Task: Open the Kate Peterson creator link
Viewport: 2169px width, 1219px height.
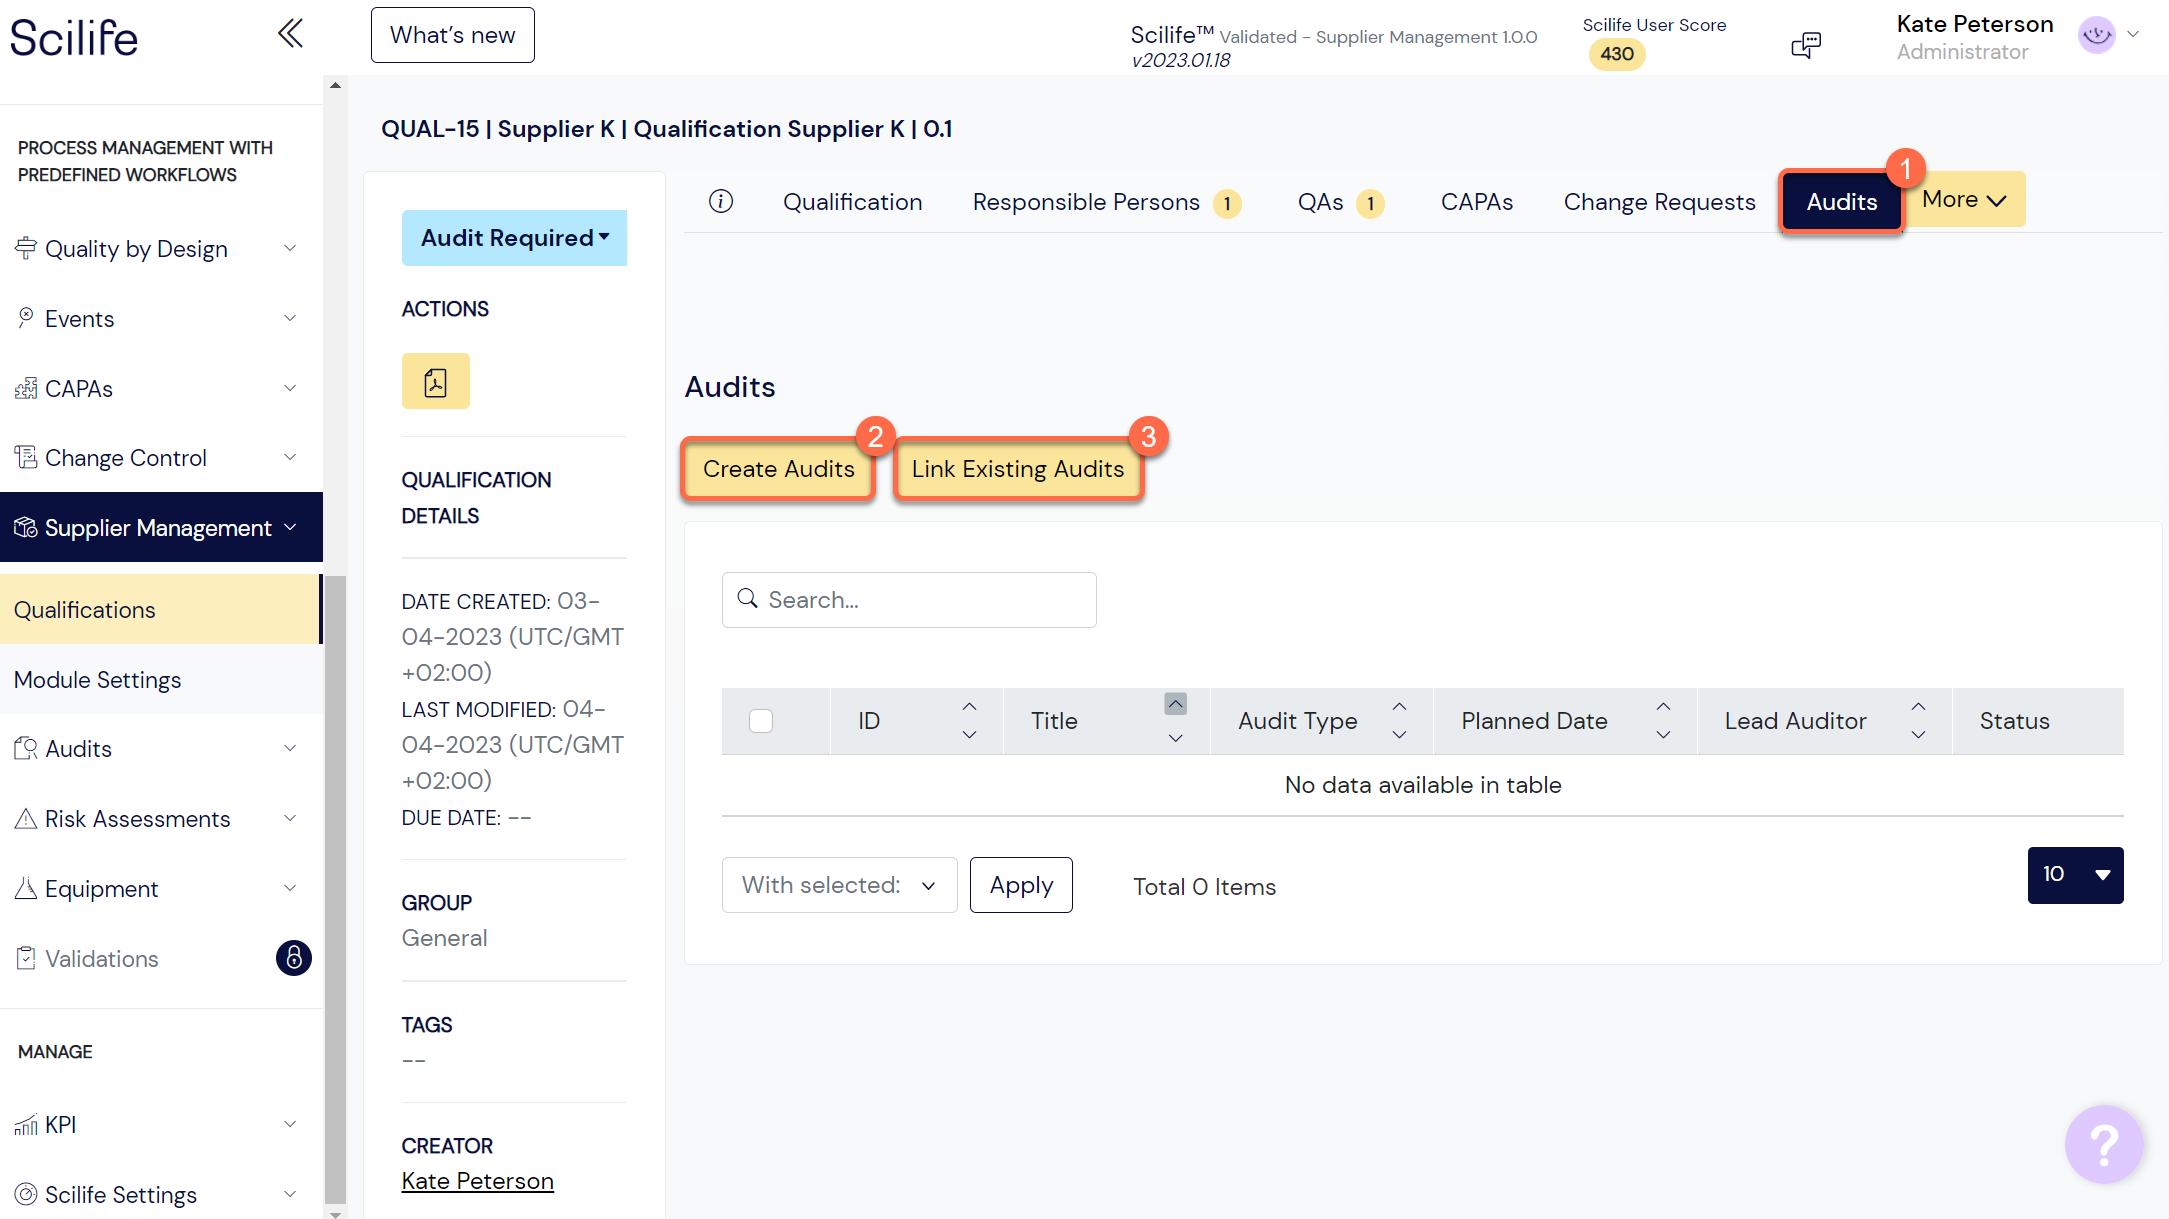Action: point(477,1181)
